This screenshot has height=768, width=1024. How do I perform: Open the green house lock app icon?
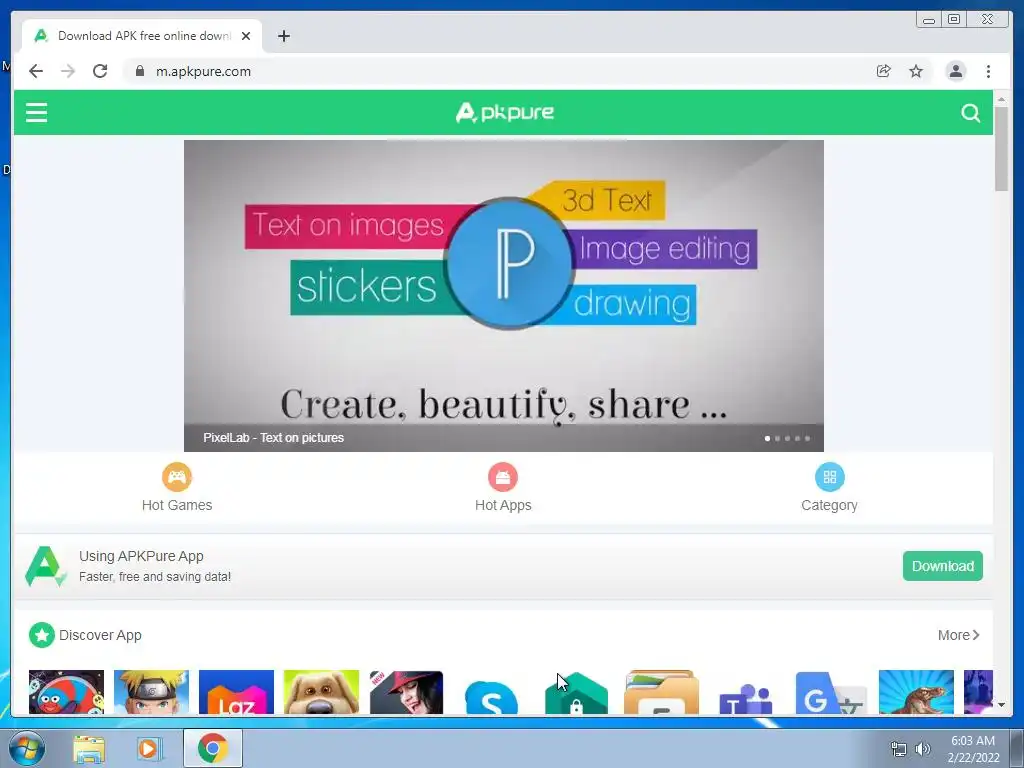576,693
